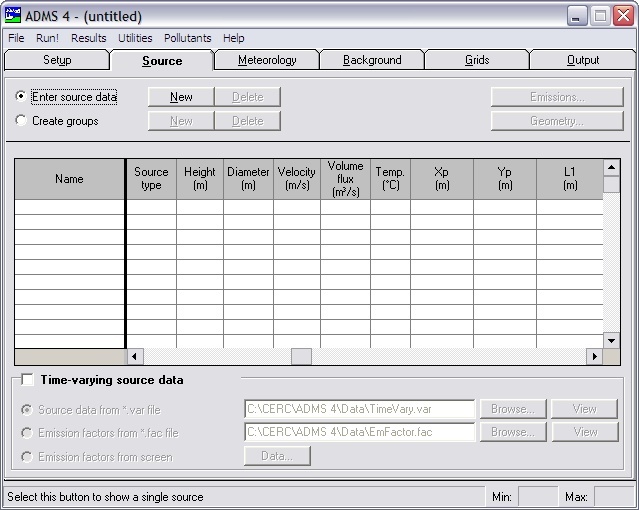Open the Run! menu
Image resolution: width=639 pixels, height=510 pixels.
47,38
